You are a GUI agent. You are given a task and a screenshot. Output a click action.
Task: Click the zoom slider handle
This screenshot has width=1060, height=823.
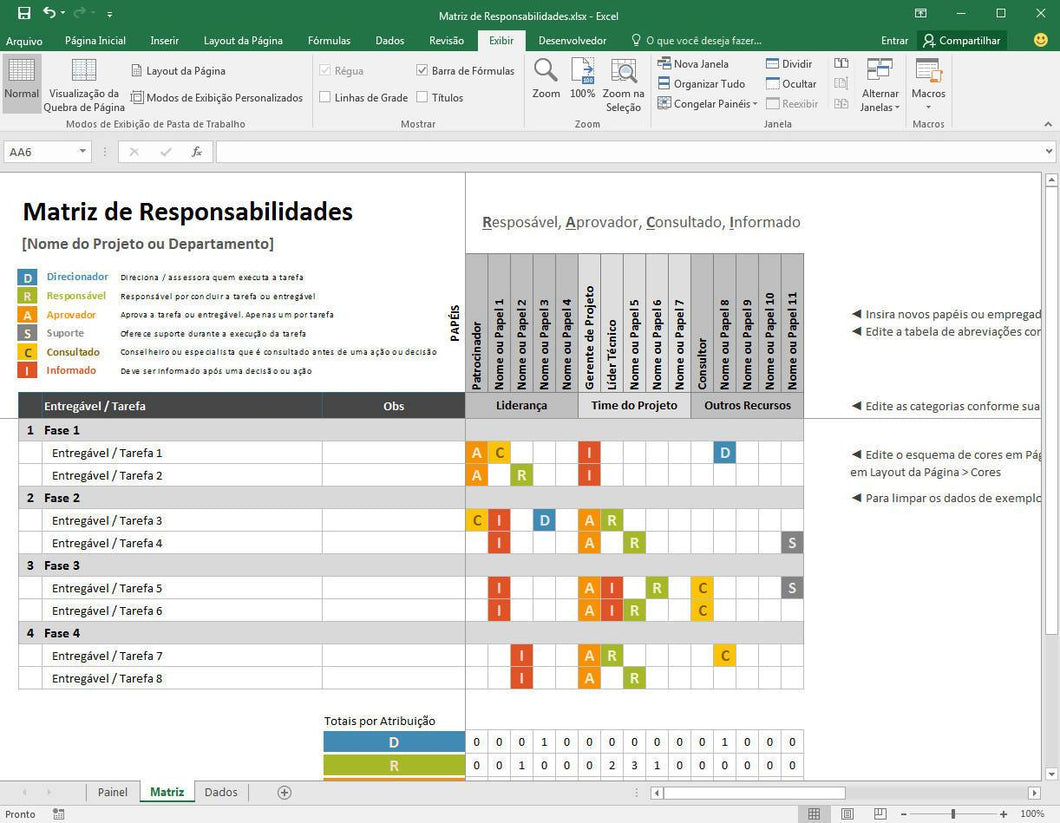click(953, 814)
